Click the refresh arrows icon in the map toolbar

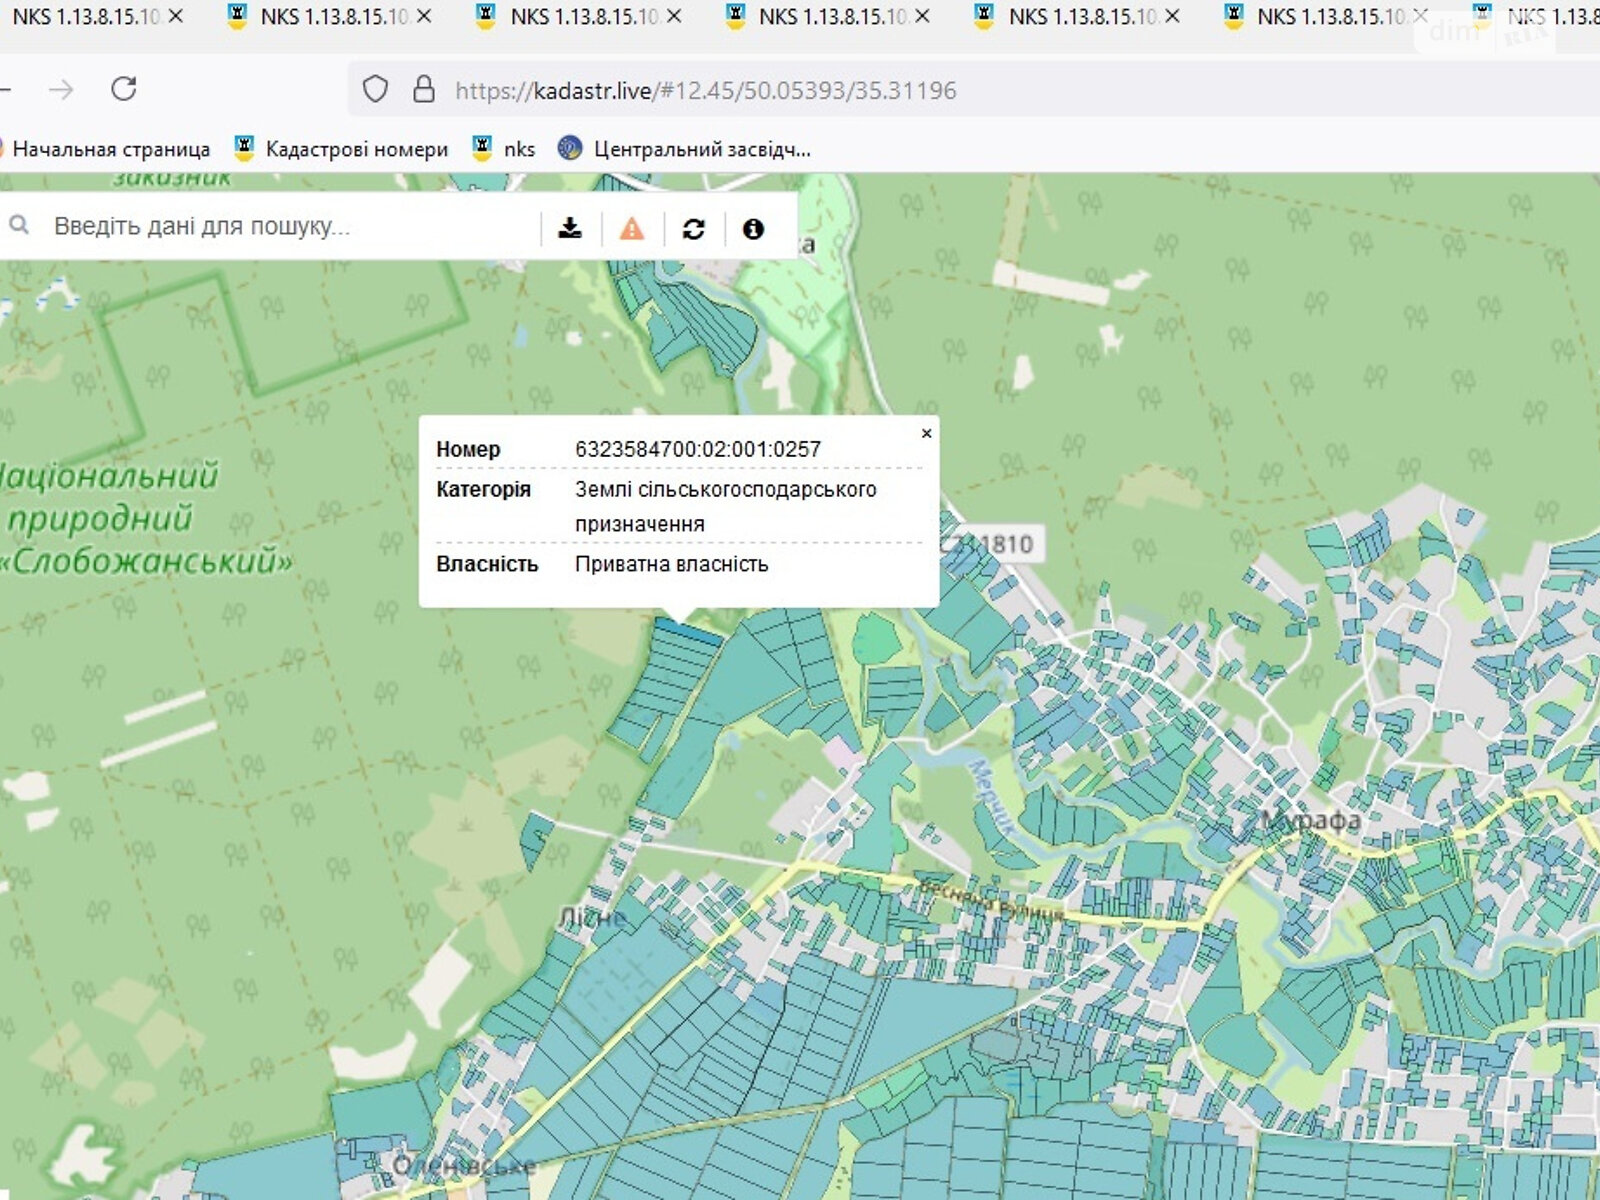tap(693, 229)
